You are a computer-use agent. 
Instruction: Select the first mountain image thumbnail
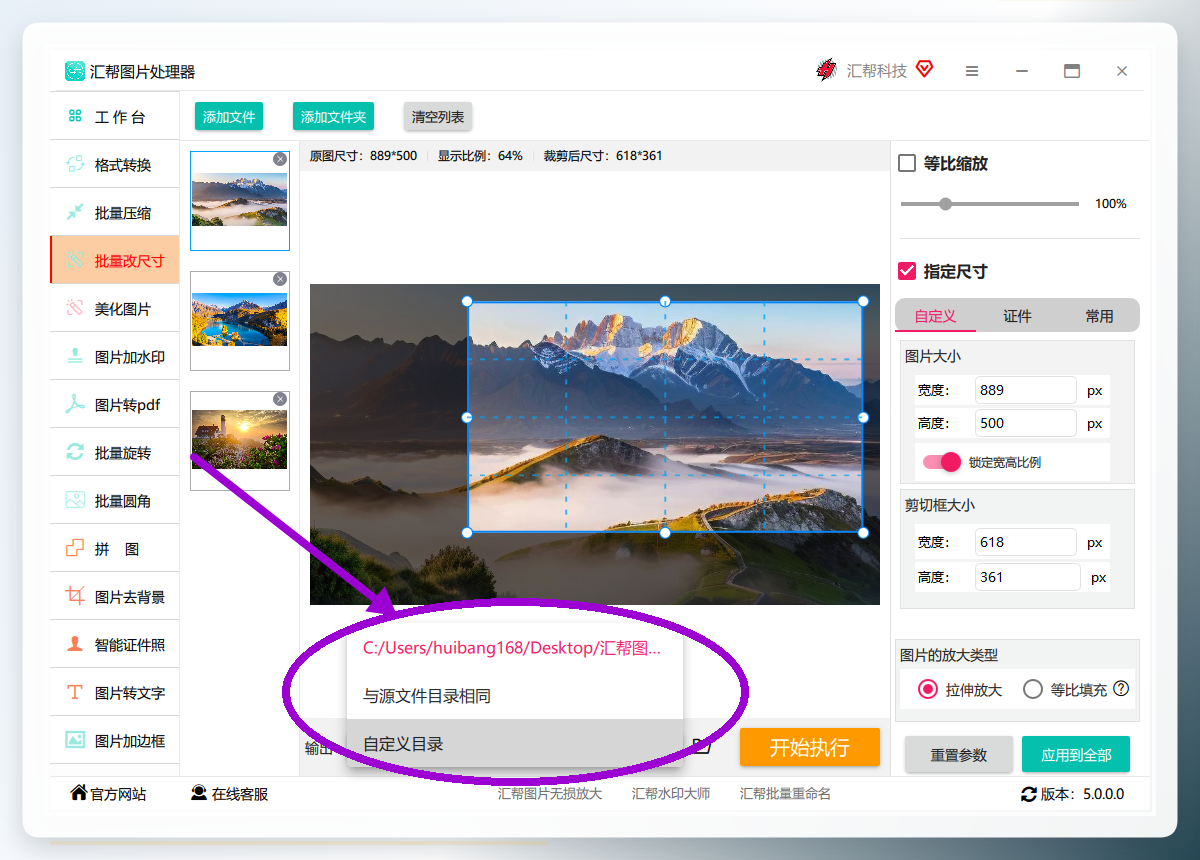(x=240, y=200)
